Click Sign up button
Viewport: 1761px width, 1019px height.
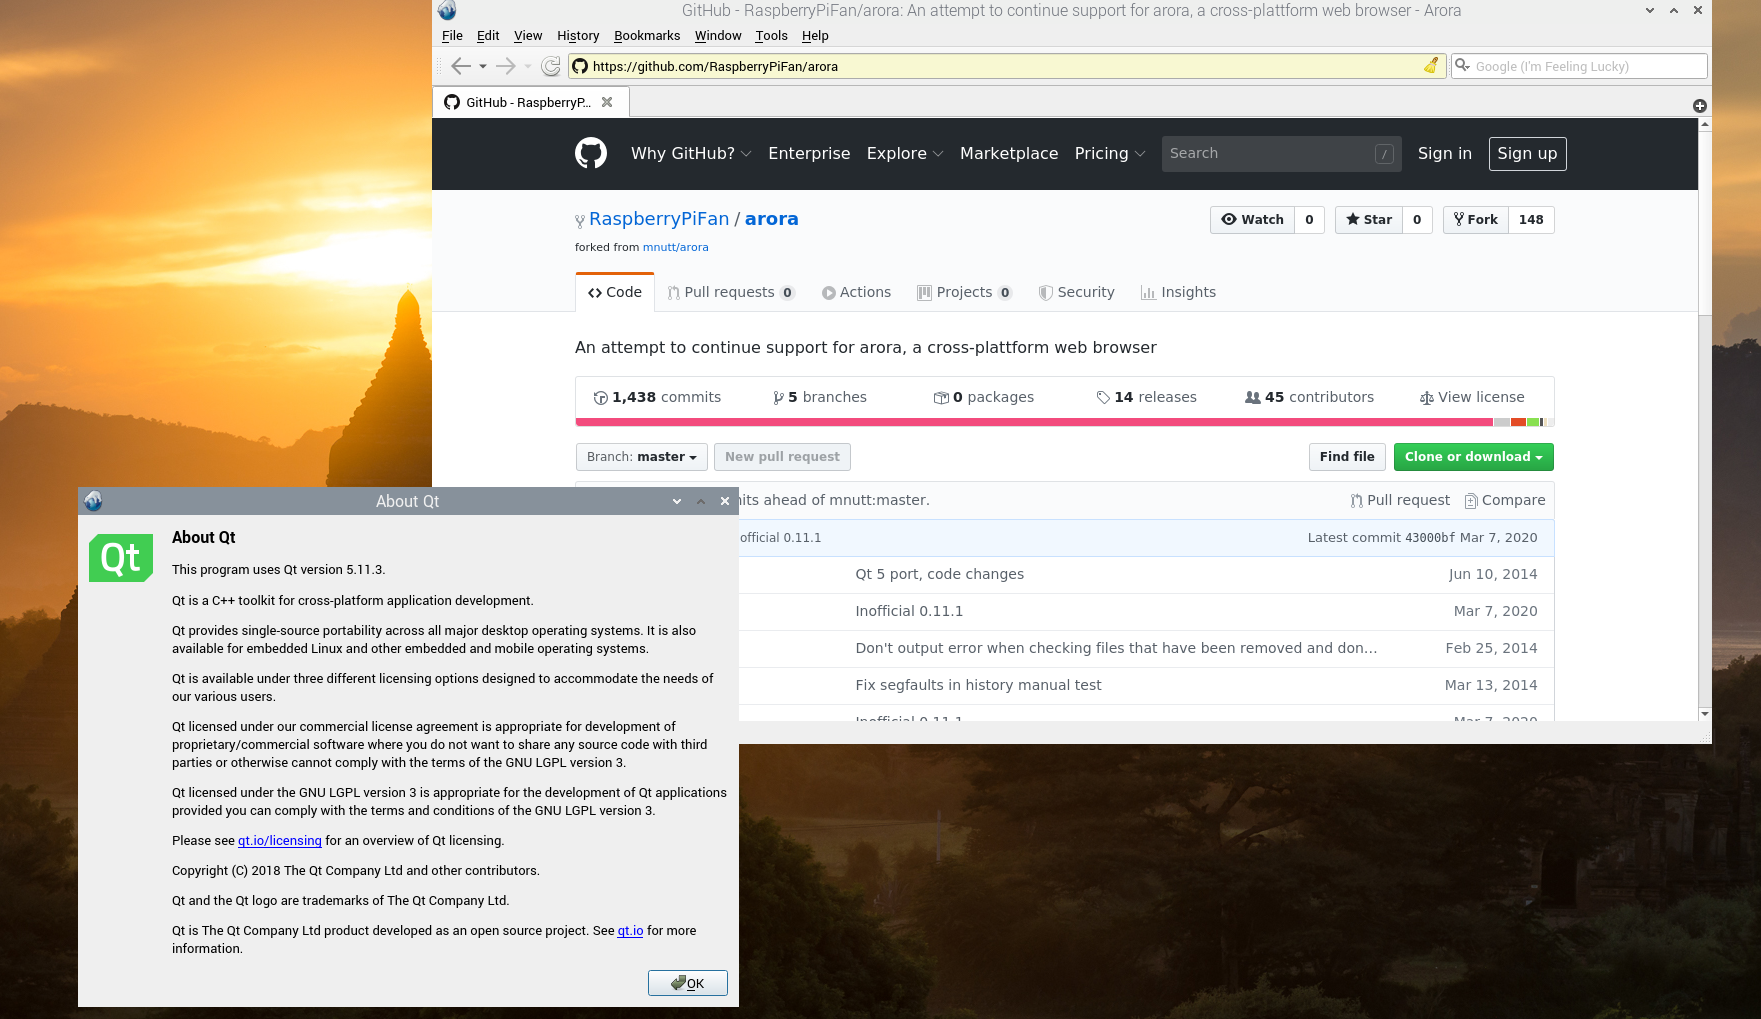click(1527, 154)
